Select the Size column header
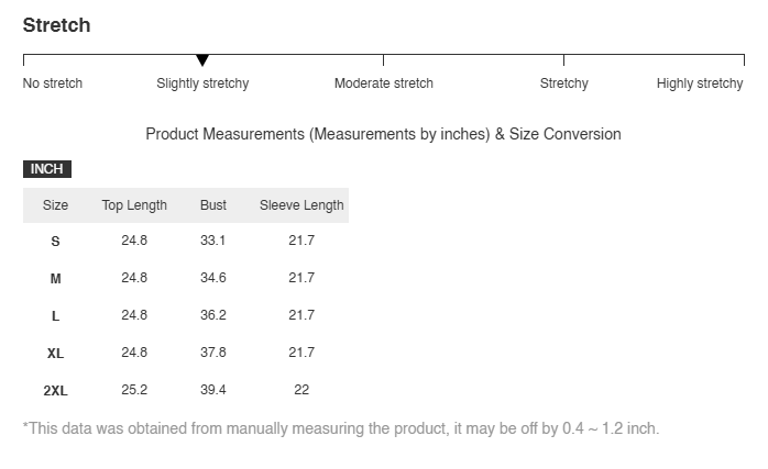Screen dimensions: 768x469 pos(55,205)
